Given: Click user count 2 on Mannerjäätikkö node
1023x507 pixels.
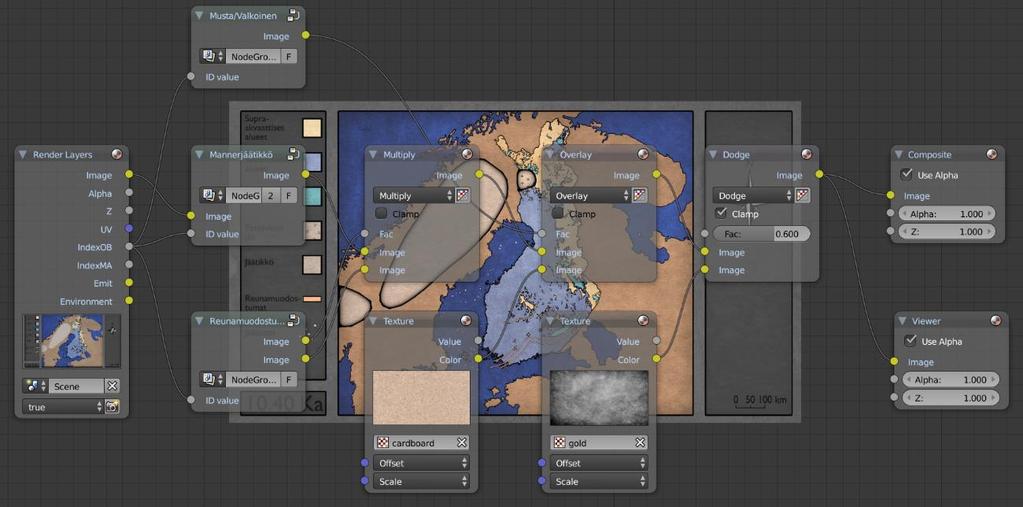Looking at the screenshot, I should click(272, 196).
